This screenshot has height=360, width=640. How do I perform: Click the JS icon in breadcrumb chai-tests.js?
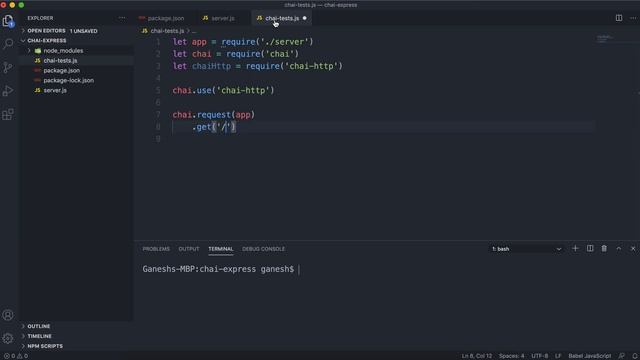[x=144, y=31]
